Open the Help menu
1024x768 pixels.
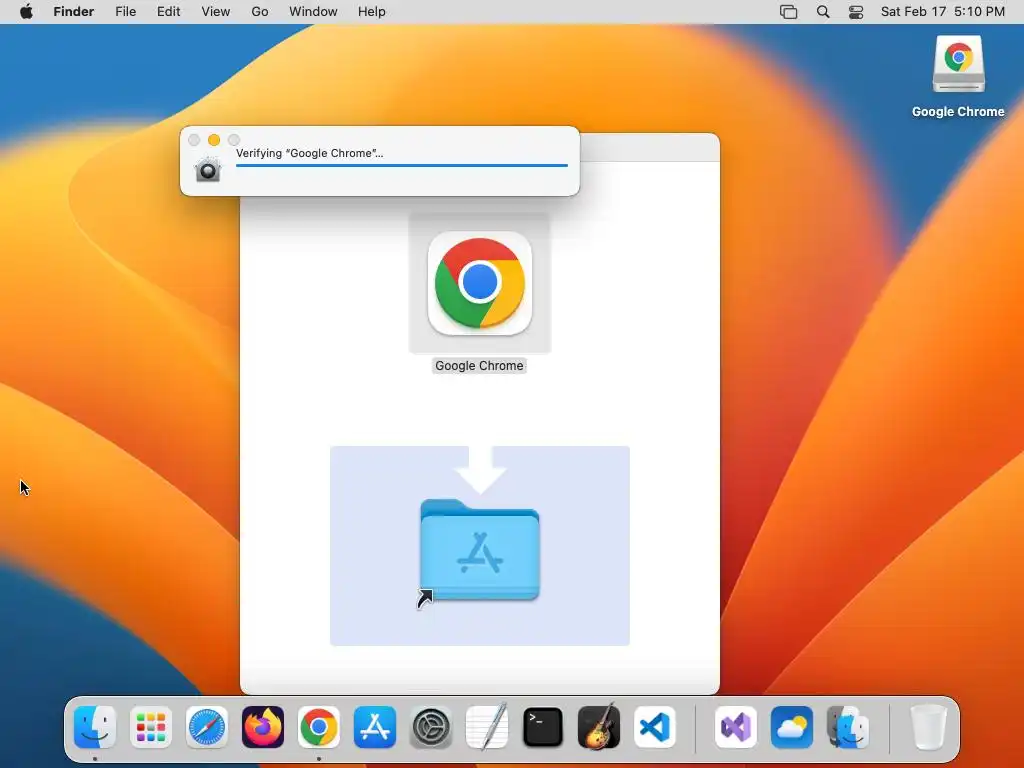click(372, 12)
